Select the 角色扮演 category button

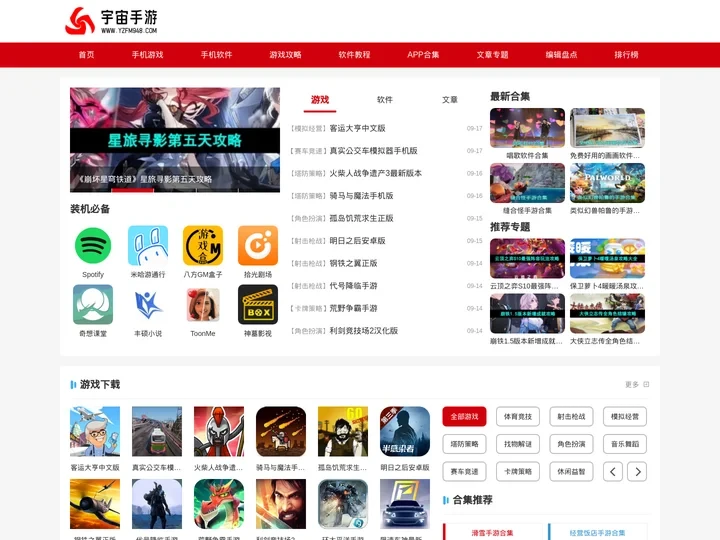click(571, 444)
